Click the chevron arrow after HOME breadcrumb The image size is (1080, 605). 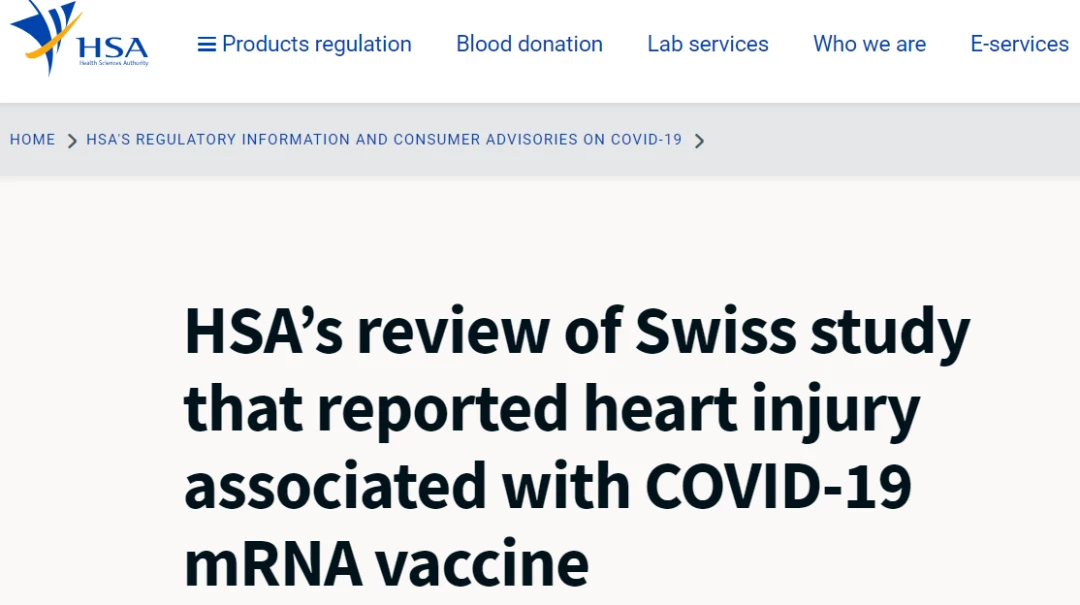pos(72,141)
